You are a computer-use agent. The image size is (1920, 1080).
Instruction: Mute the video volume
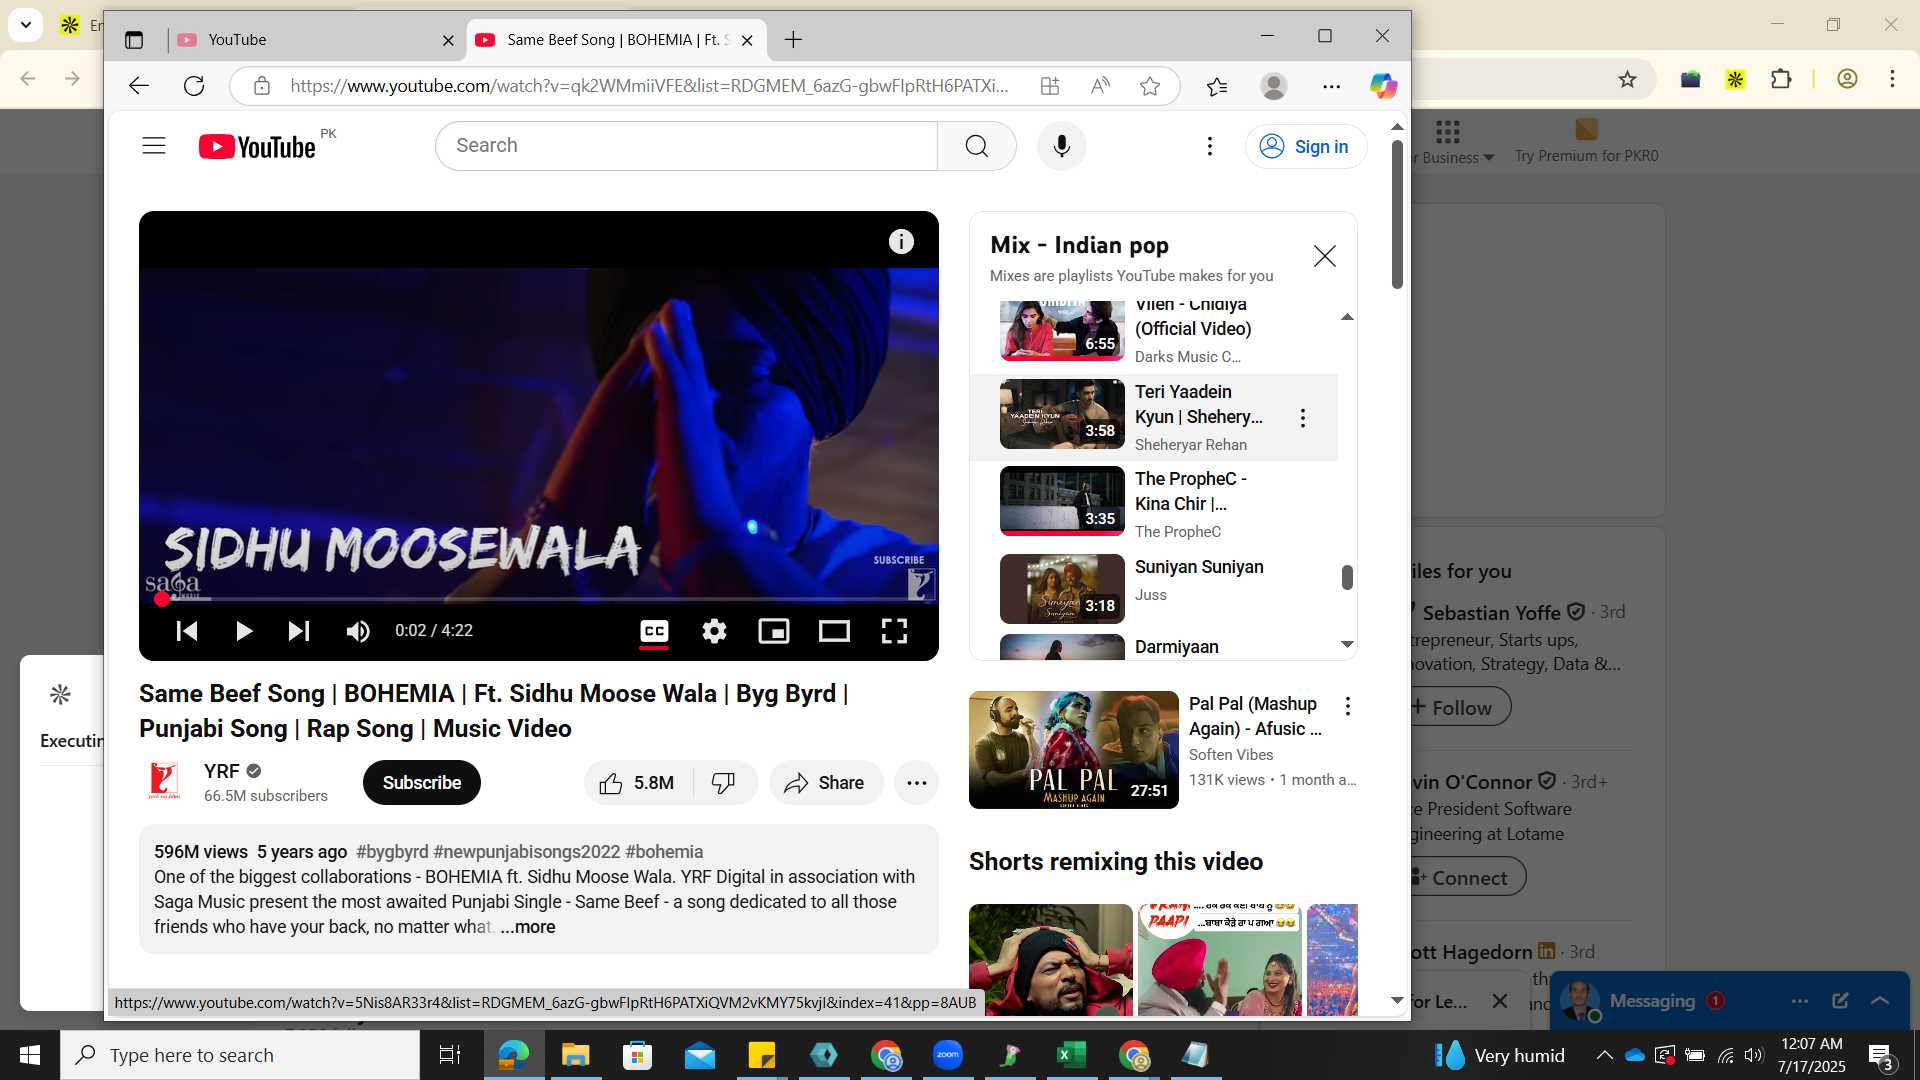(x=358, y=631)
